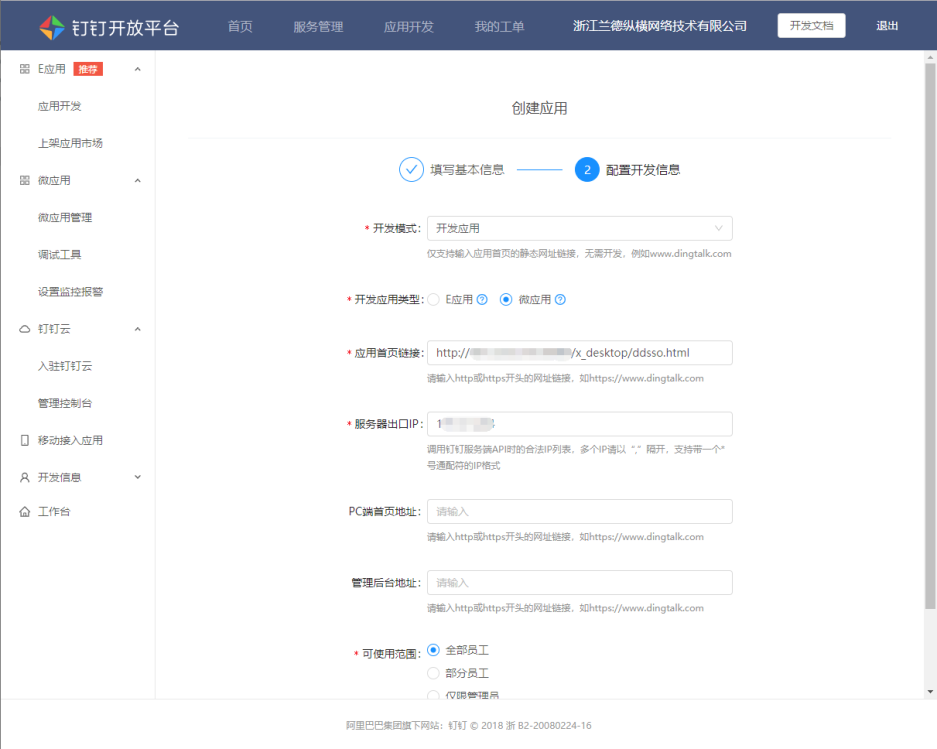Click the 钉钉云 cloud icon

(25, 329)
